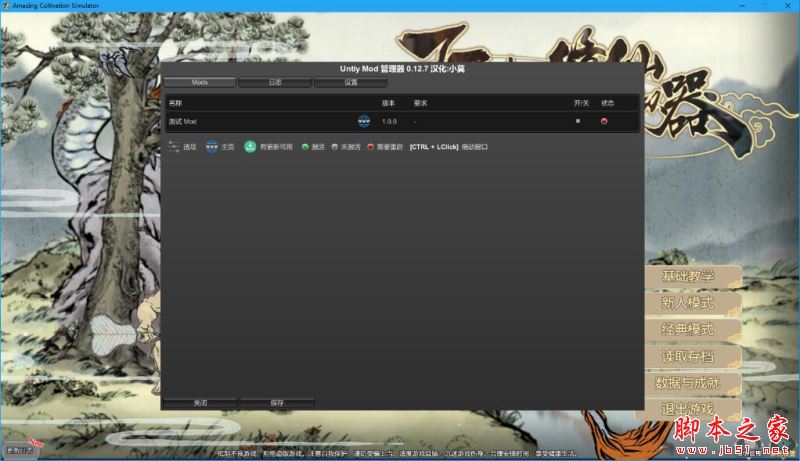The height and width of the screenshot is (461, 800).
Task: Click the Amazing Cultivation Simulator window icon
Action: (6, 6)
